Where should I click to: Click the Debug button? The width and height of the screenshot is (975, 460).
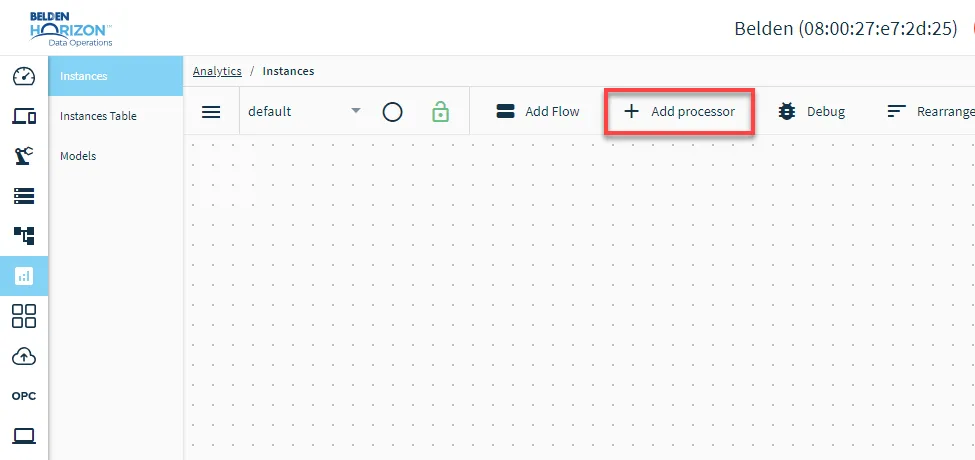pos(811,111)
